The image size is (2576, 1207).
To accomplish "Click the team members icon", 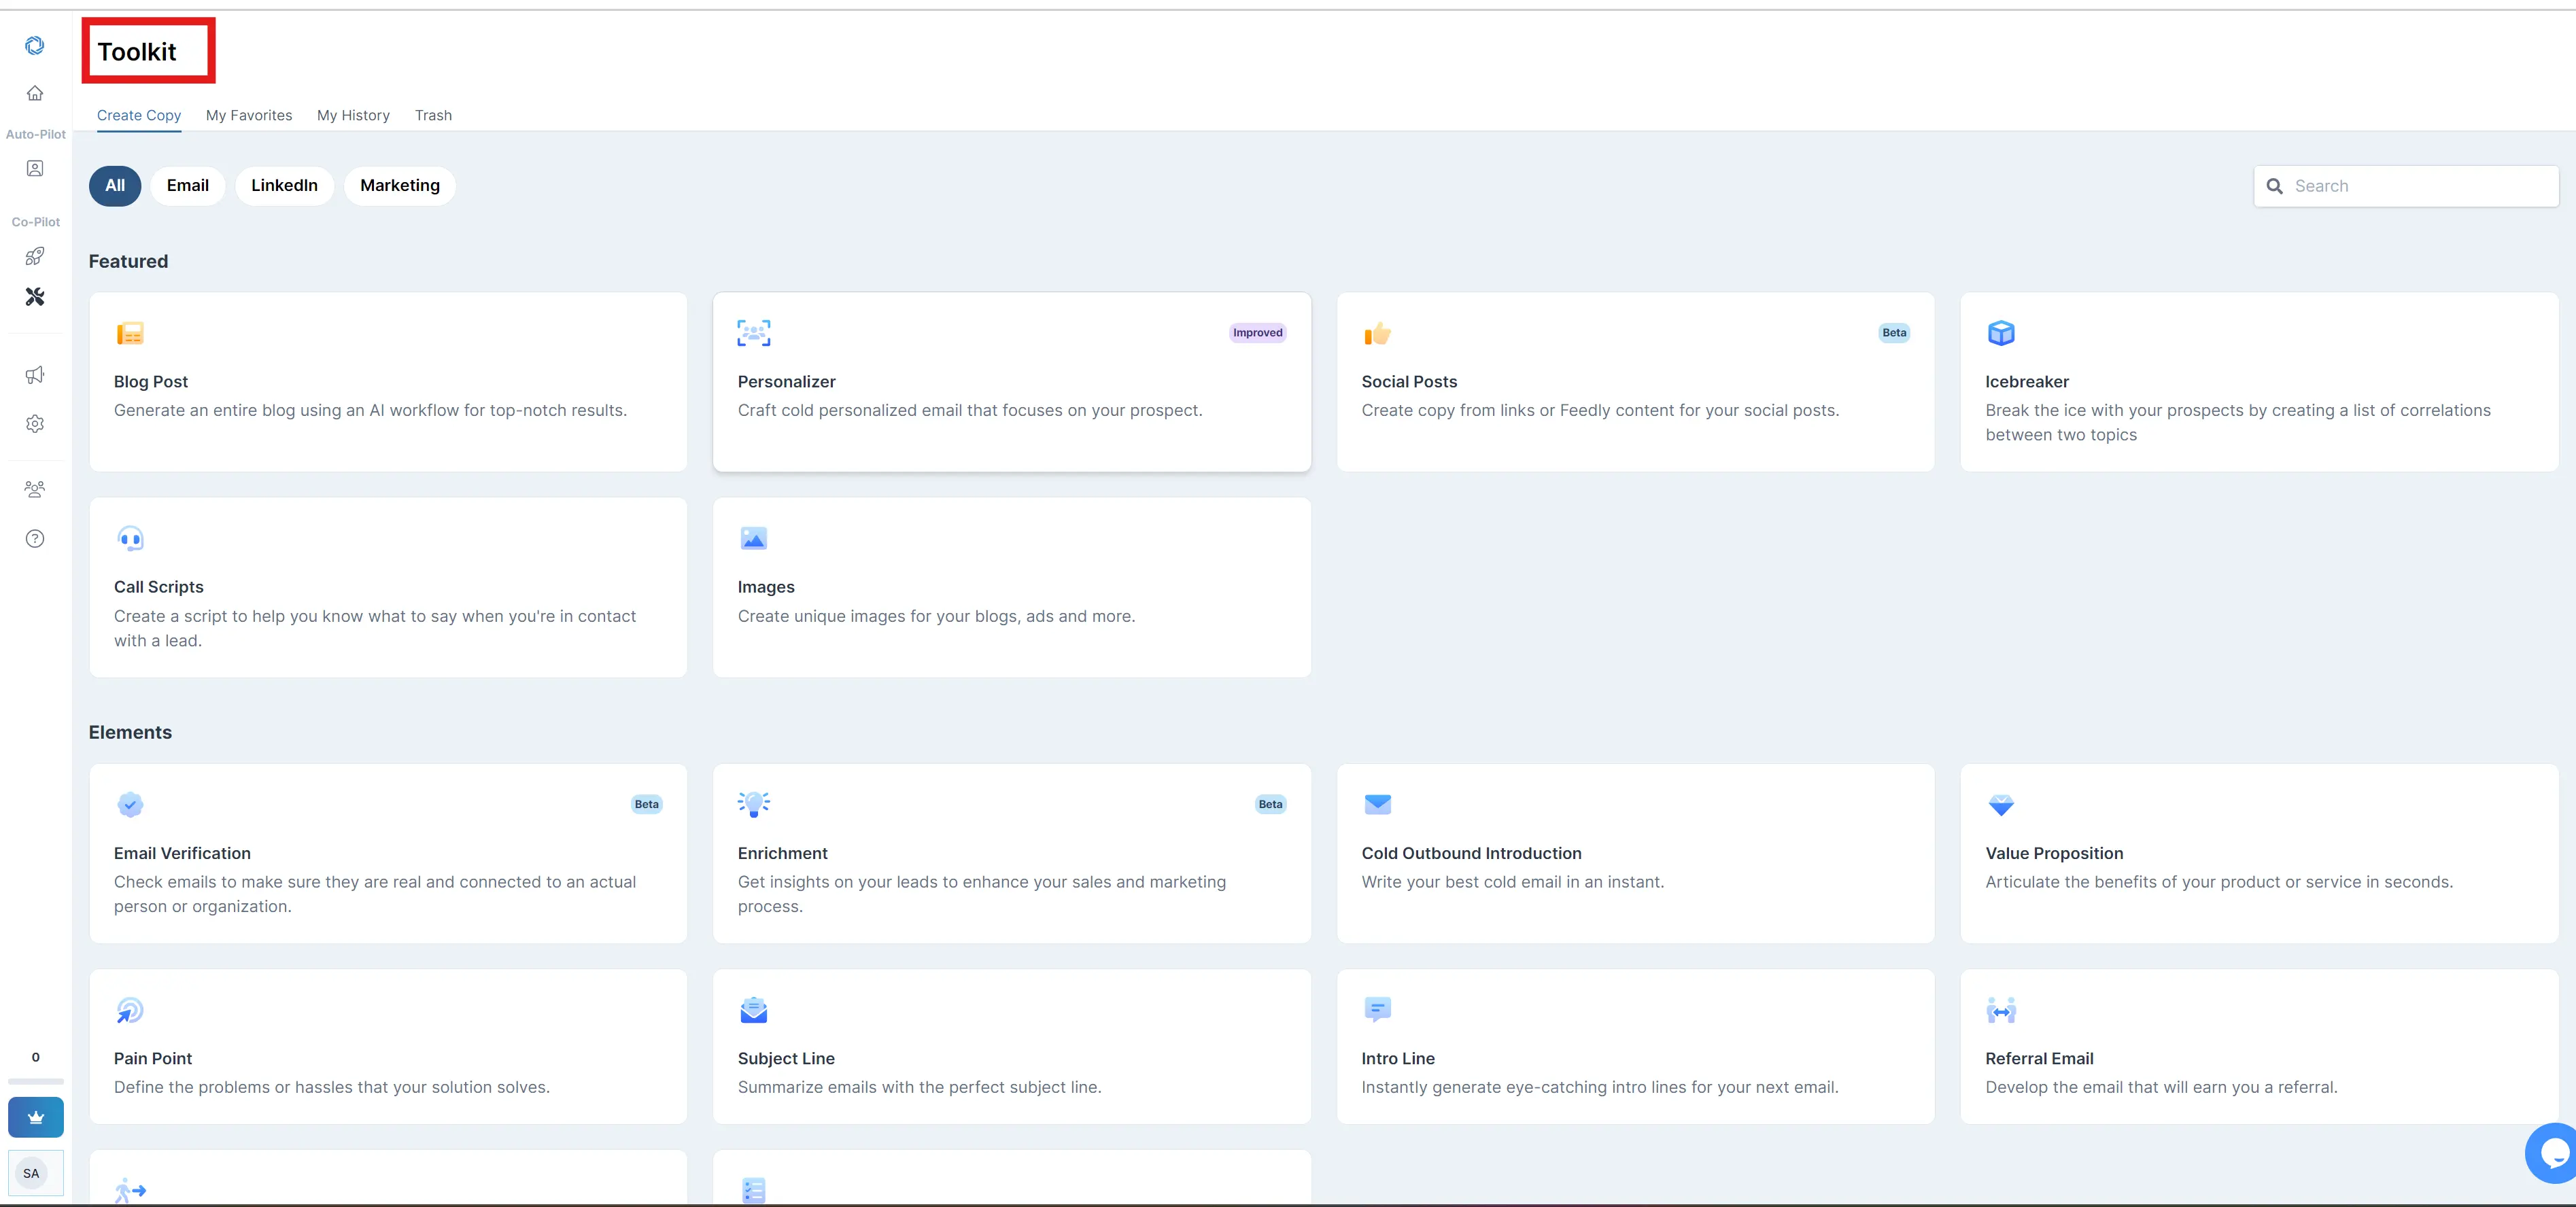I will [35, 489].
